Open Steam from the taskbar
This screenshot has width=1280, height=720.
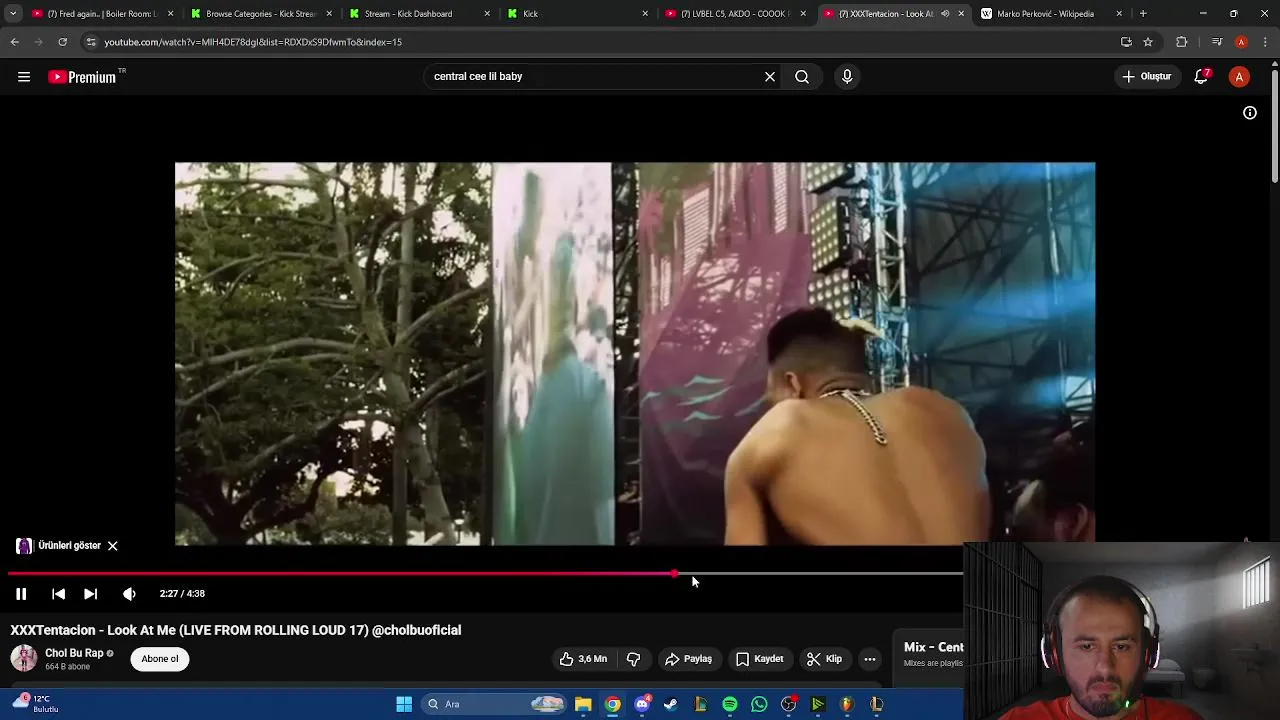[x=671, y=704]
